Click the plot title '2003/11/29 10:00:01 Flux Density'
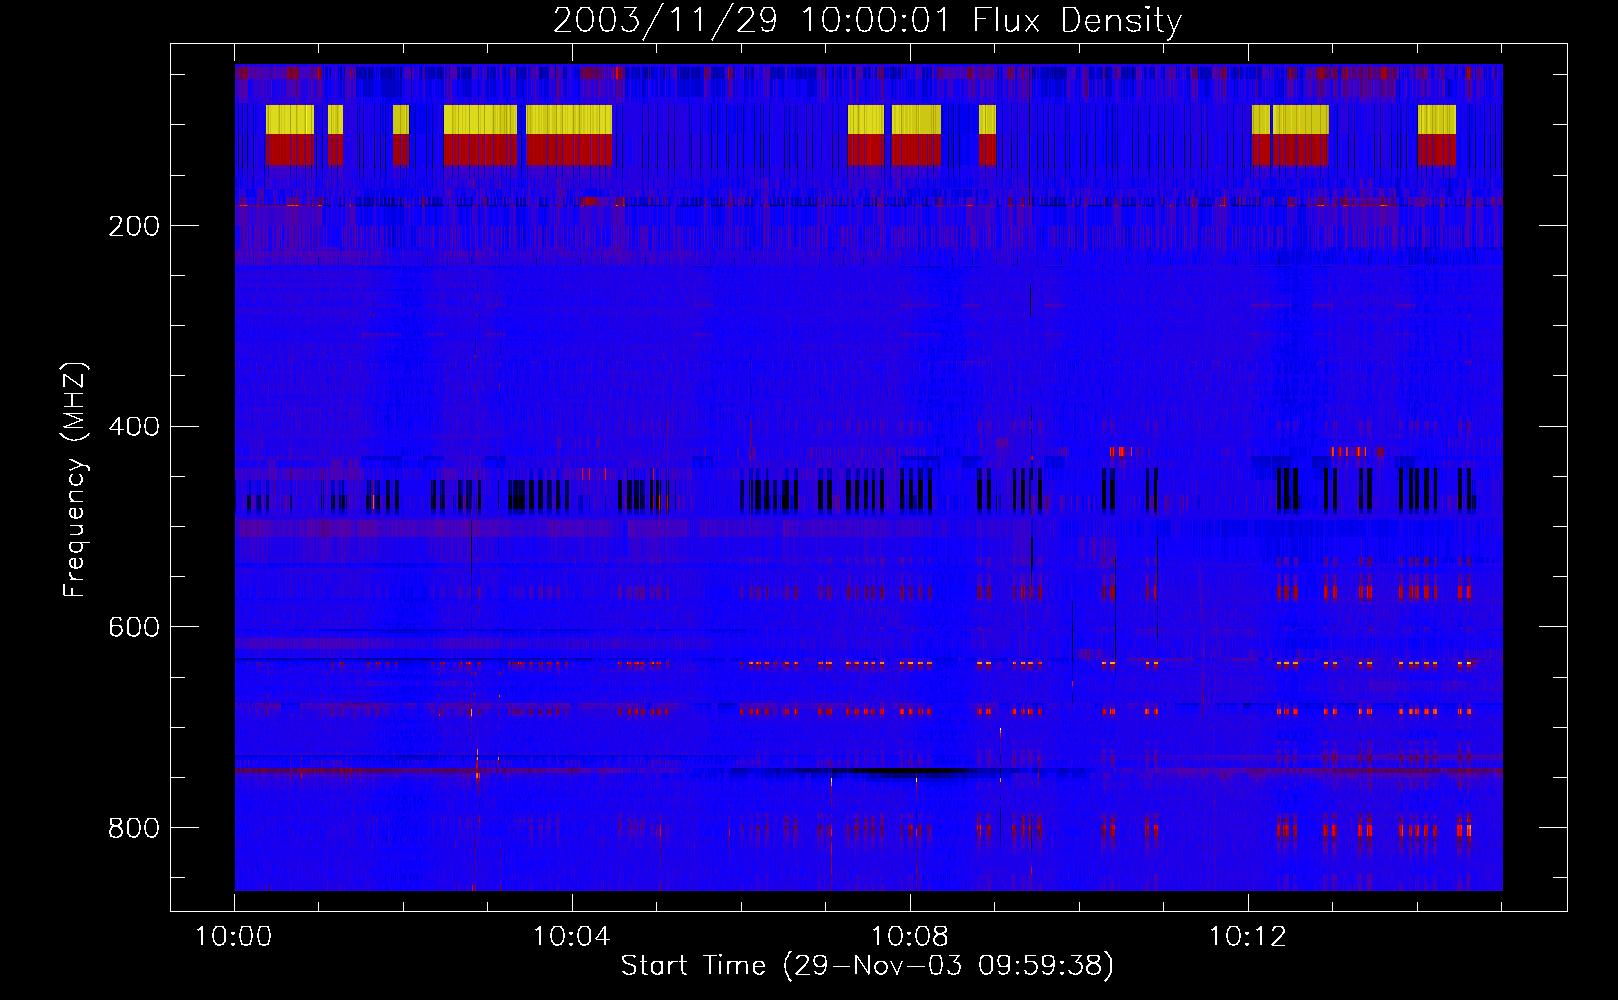1618x1000 pixels. coord(867,20)
